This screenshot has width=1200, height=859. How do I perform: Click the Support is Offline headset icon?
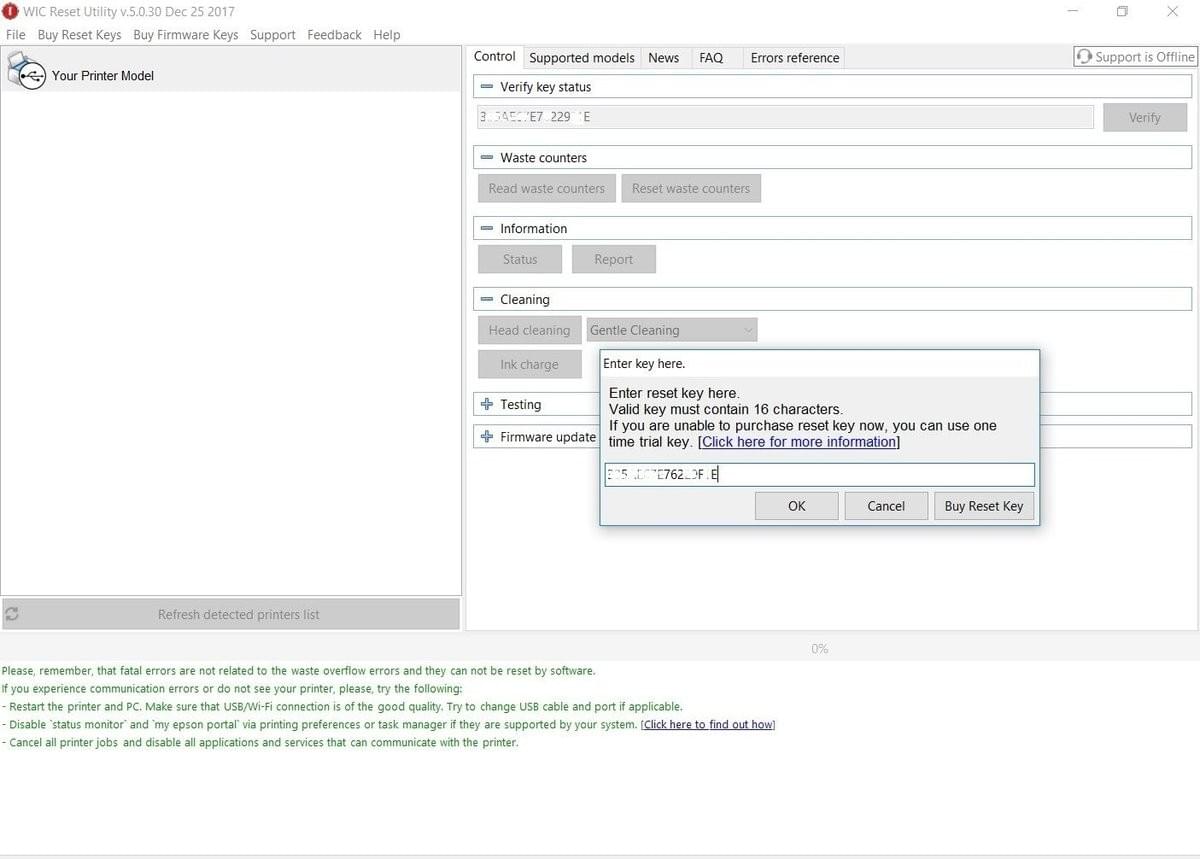pyautogui.click(x=1084, y=57)
